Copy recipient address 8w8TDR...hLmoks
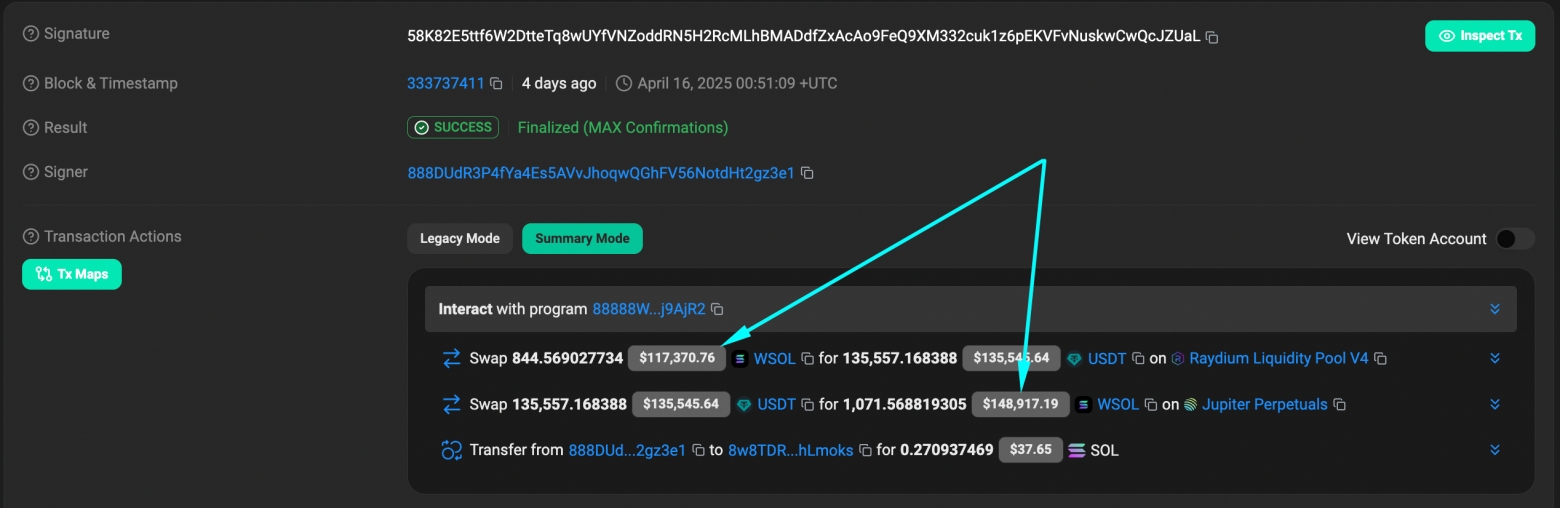 (866, 451)
